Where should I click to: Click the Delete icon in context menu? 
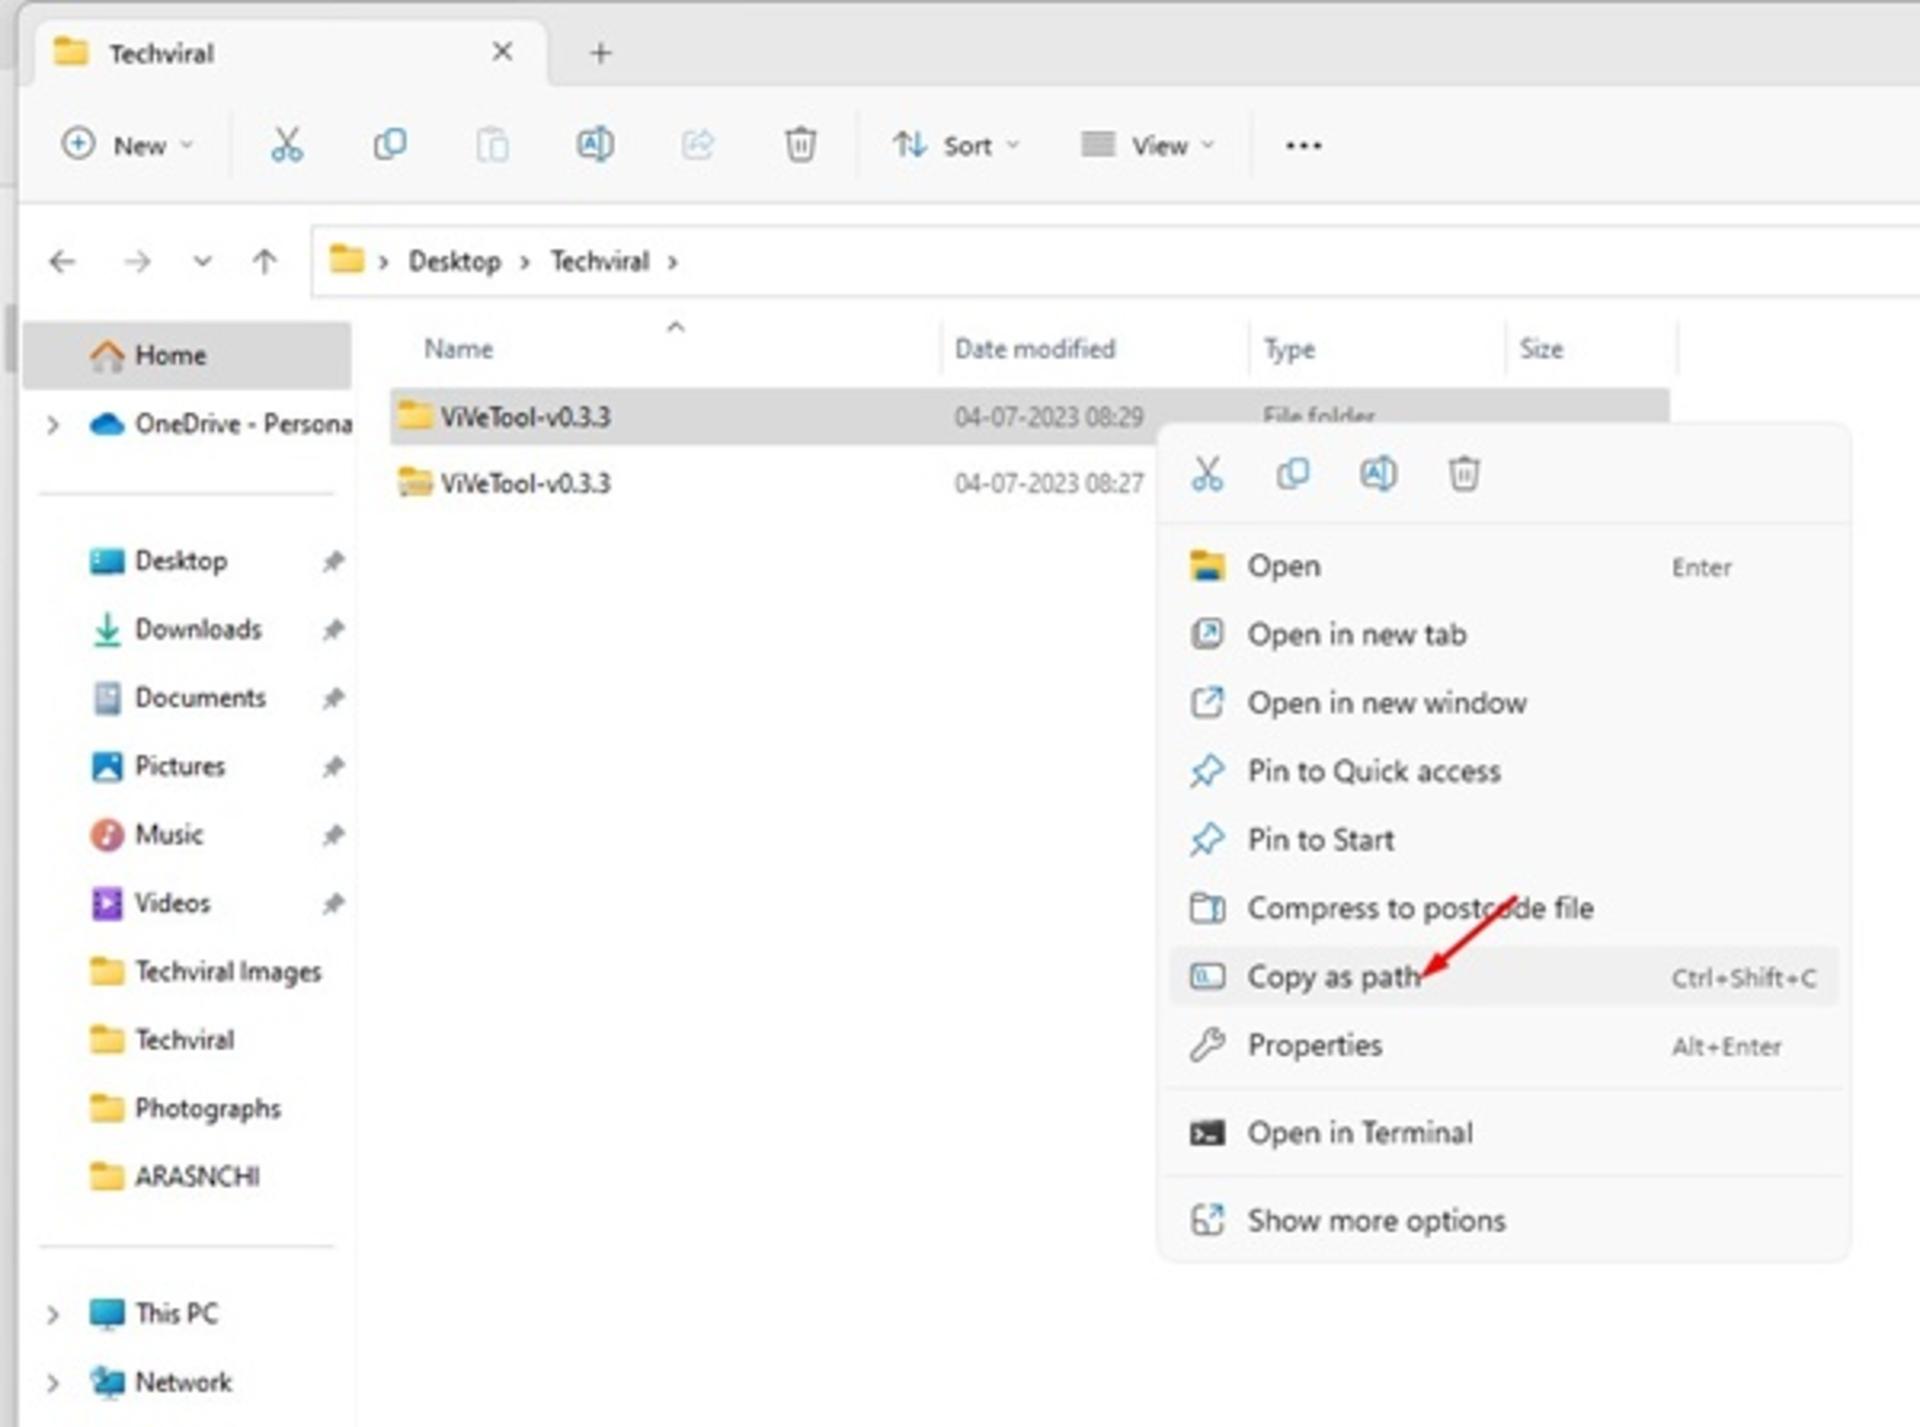(x=1464, y=473)
